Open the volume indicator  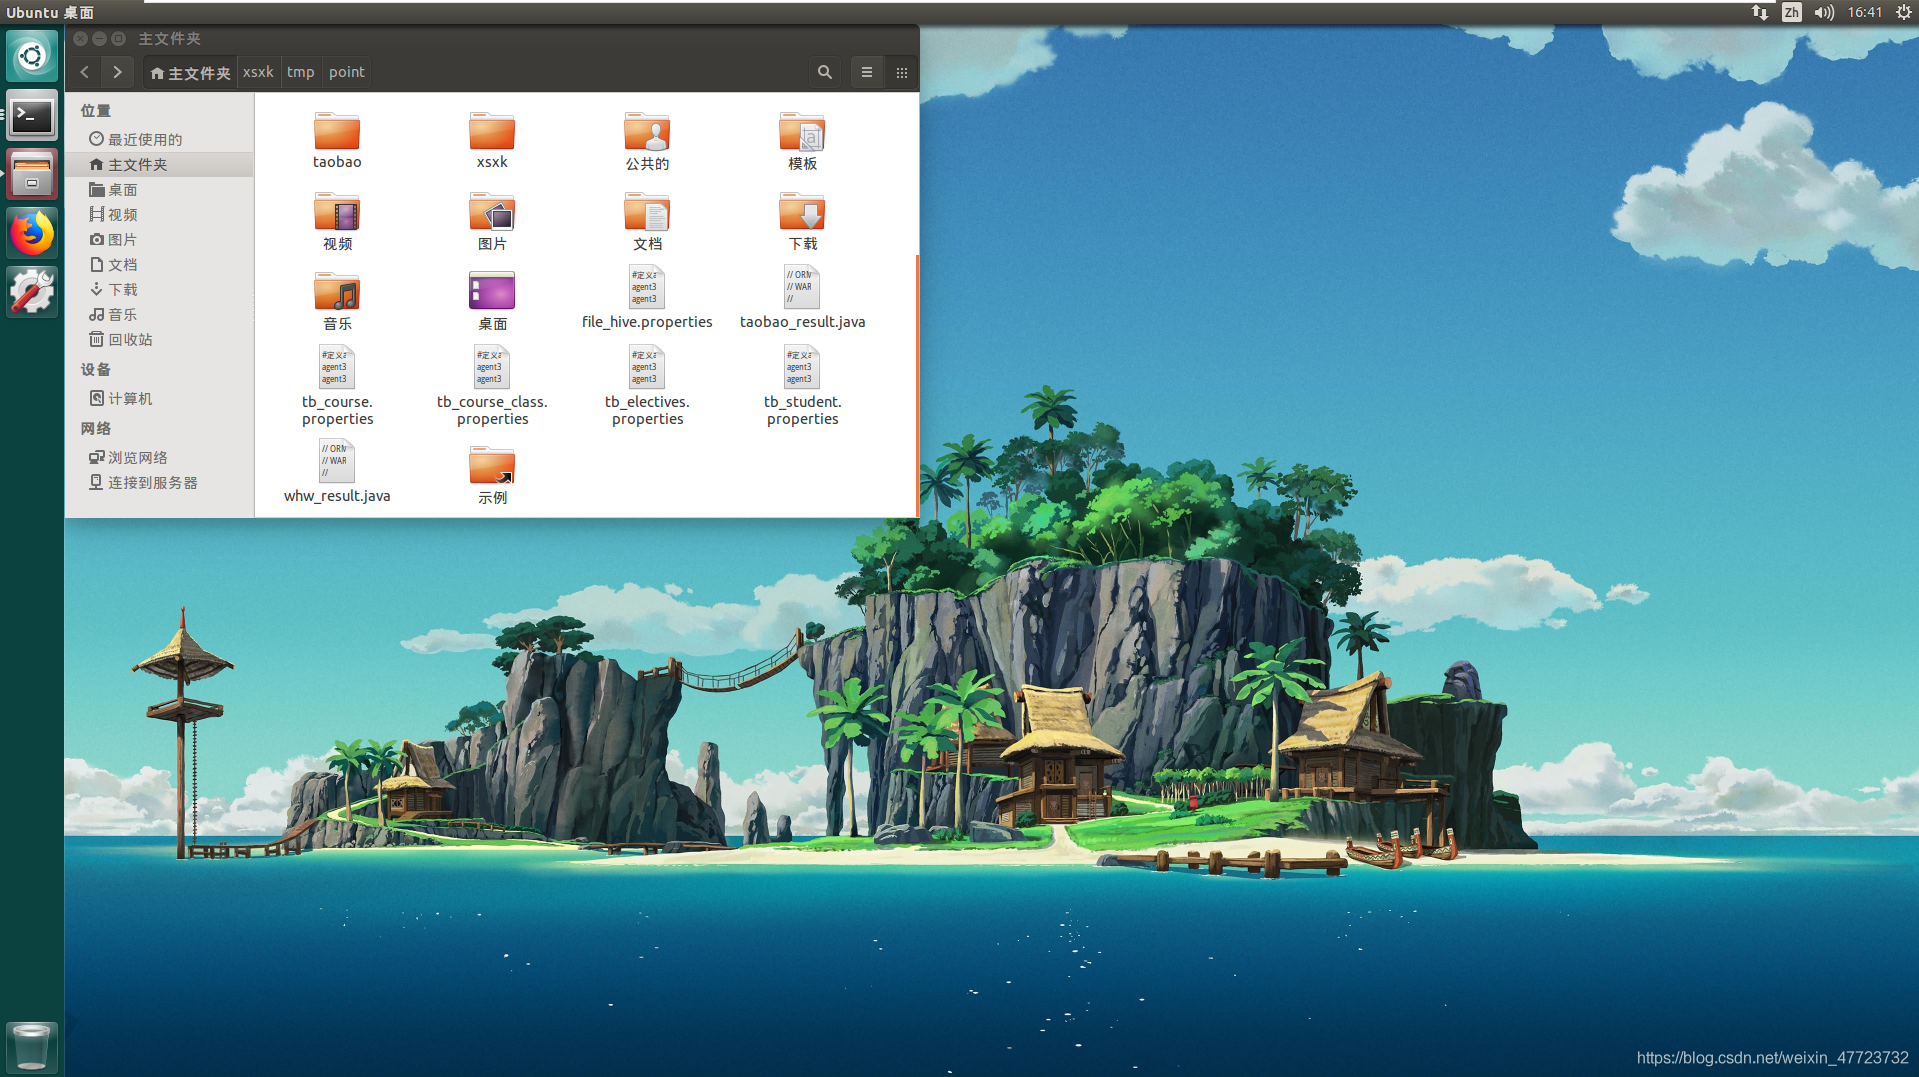(x=1824, y=12)
